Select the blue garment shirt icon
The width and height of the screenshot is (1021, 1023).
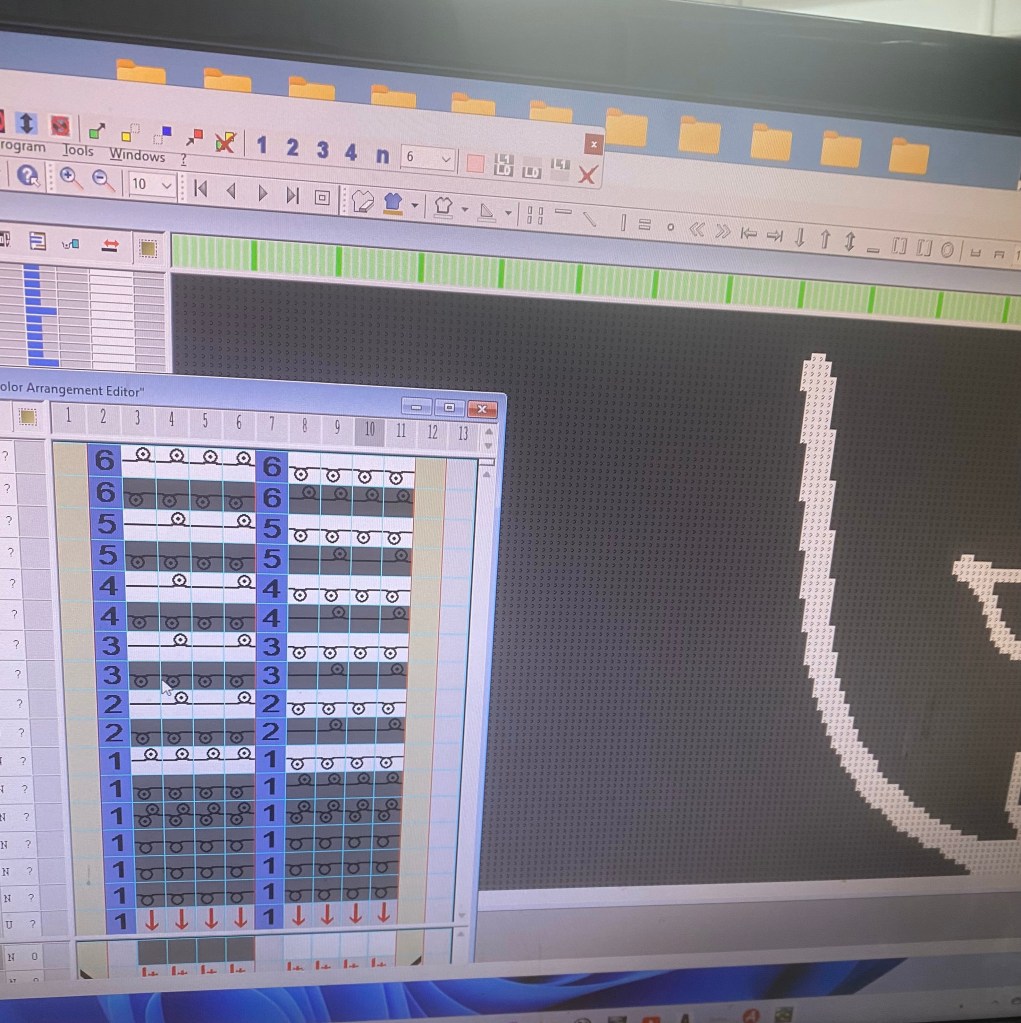click(x=393, y=202)
